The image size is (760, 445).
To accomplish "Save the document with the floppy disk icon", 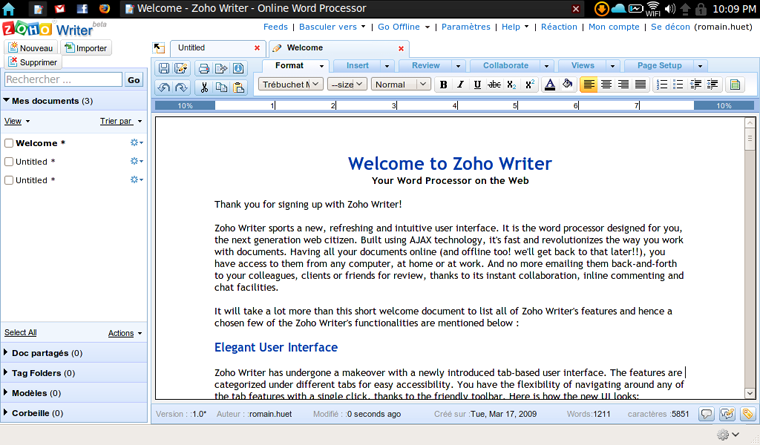I will pos(164,68).
